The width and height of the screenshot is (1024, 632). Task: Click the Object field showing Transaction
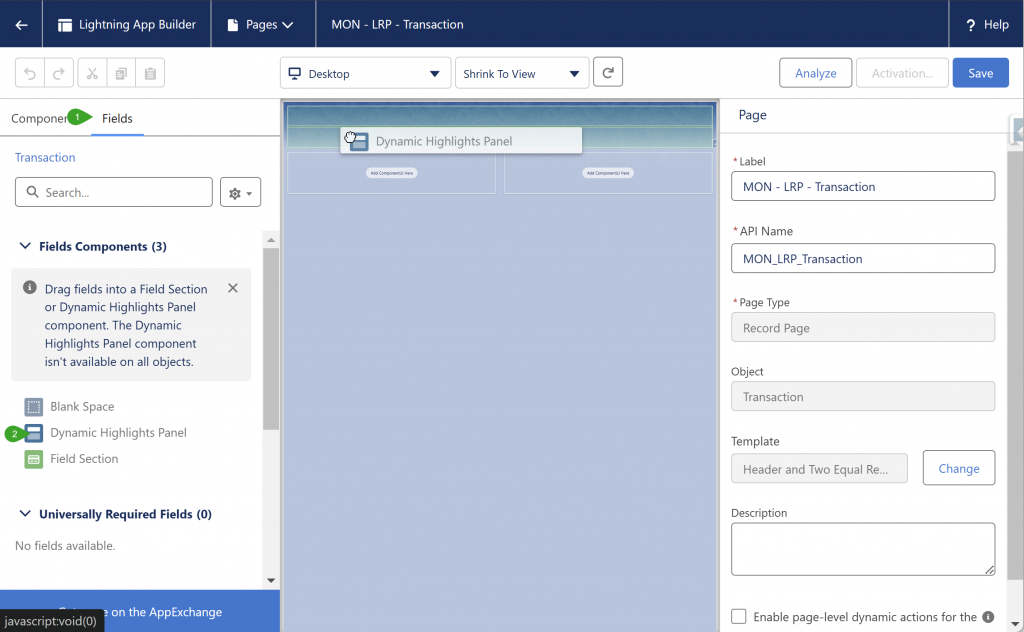[863, 396]
